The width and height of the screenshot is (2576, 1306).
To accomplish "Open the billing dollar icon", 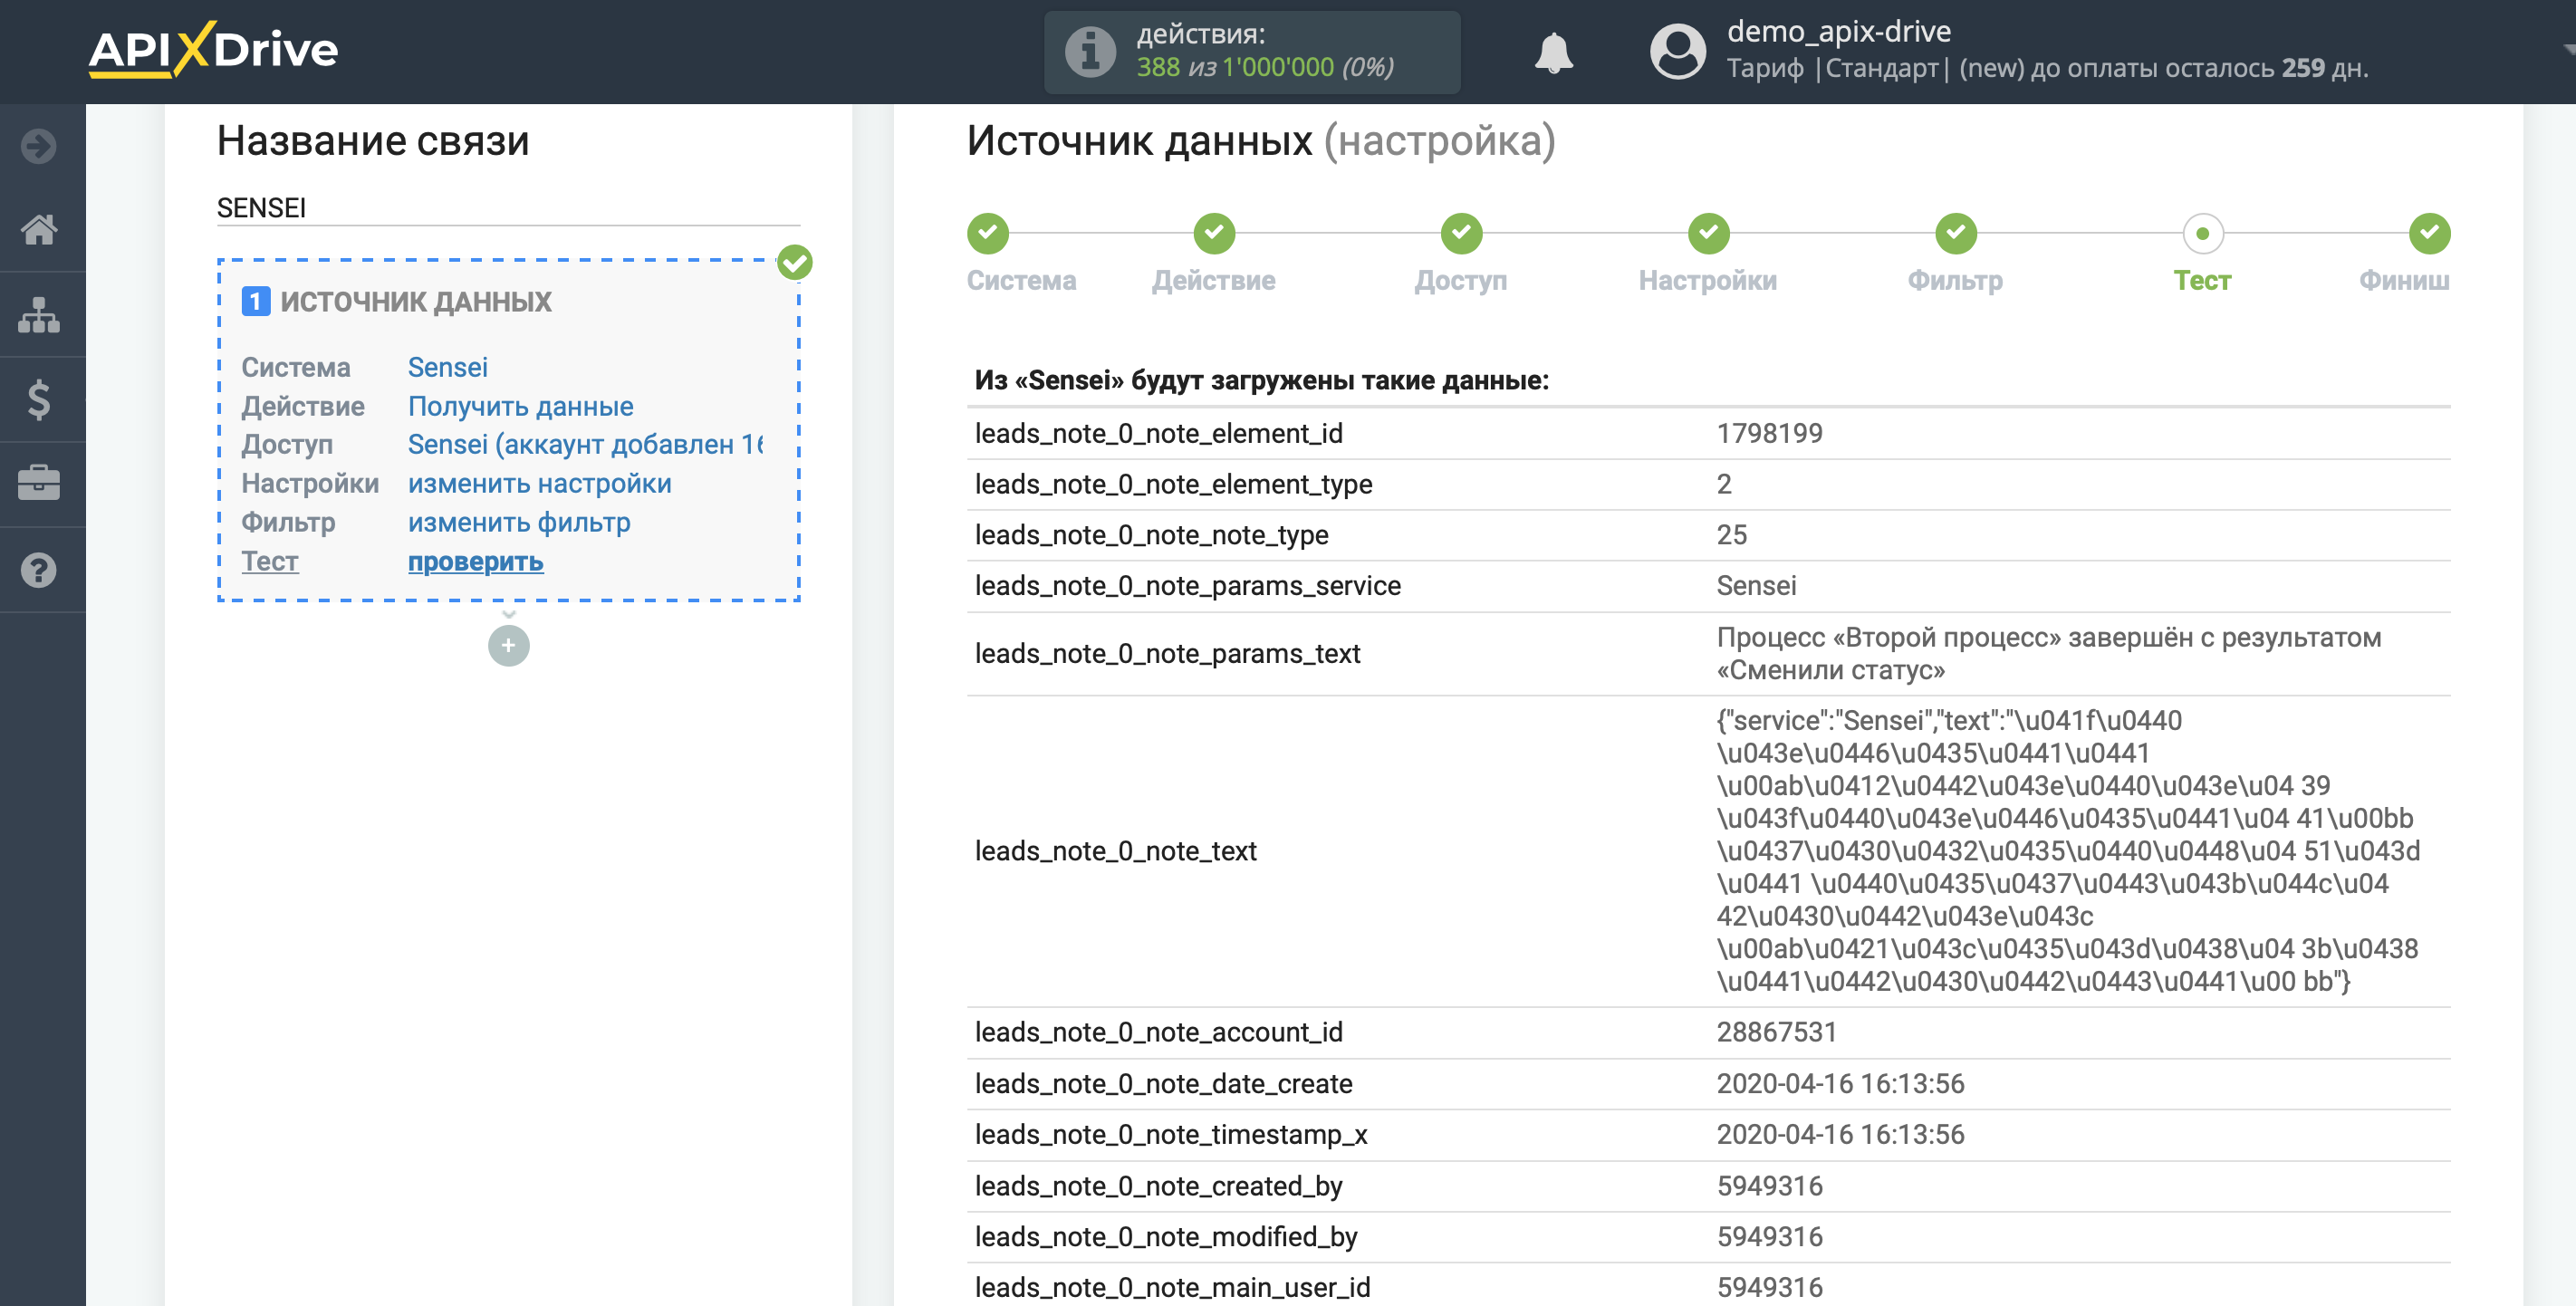I will (39, 400).
